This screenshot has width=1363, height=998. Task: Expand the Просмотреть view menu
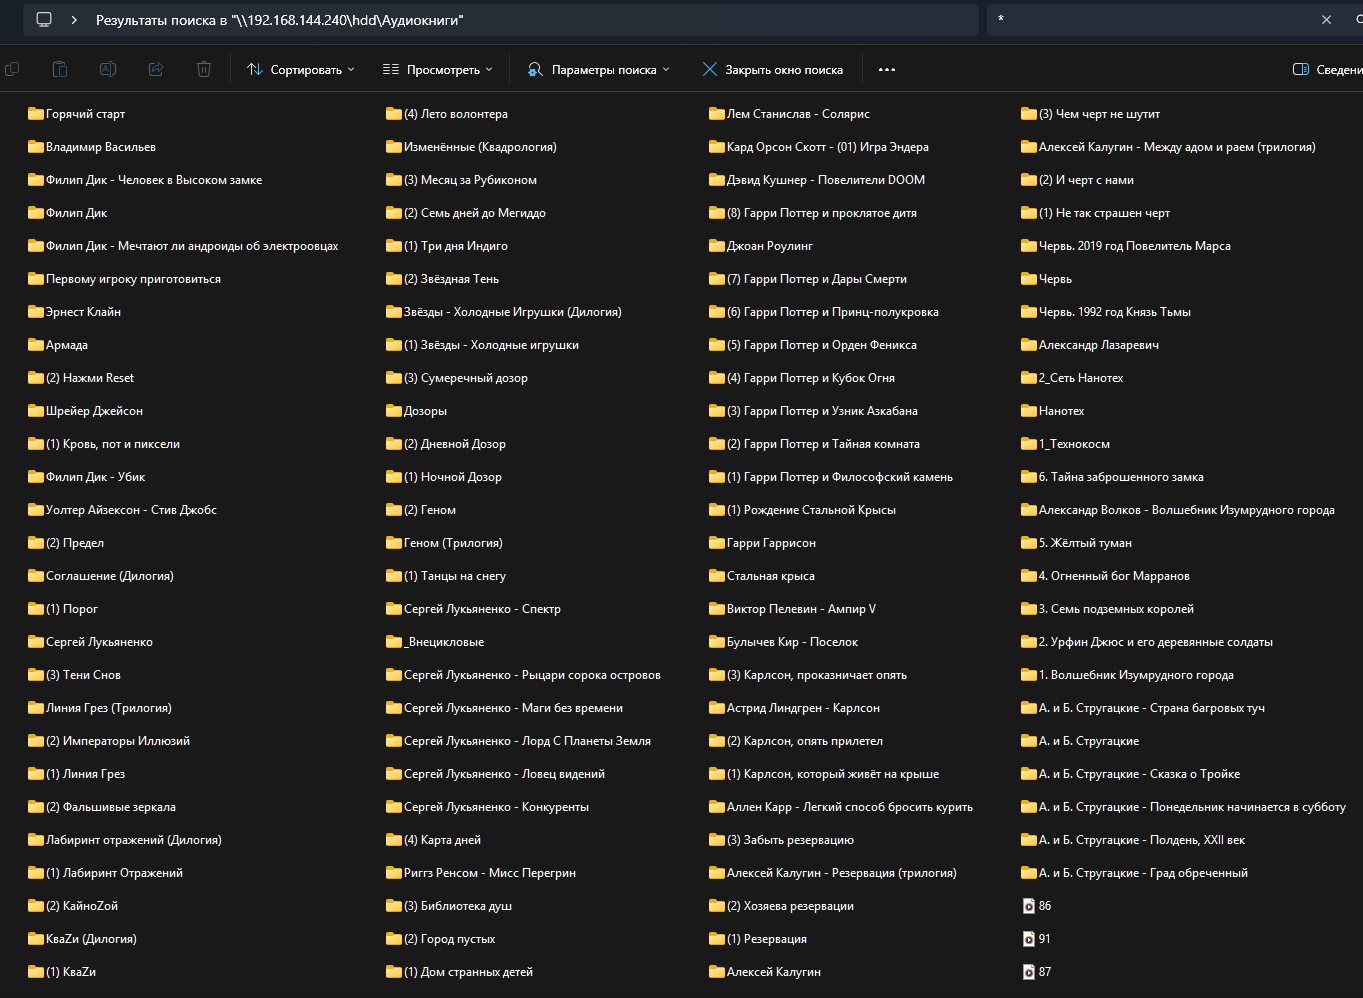click(438, 69)
